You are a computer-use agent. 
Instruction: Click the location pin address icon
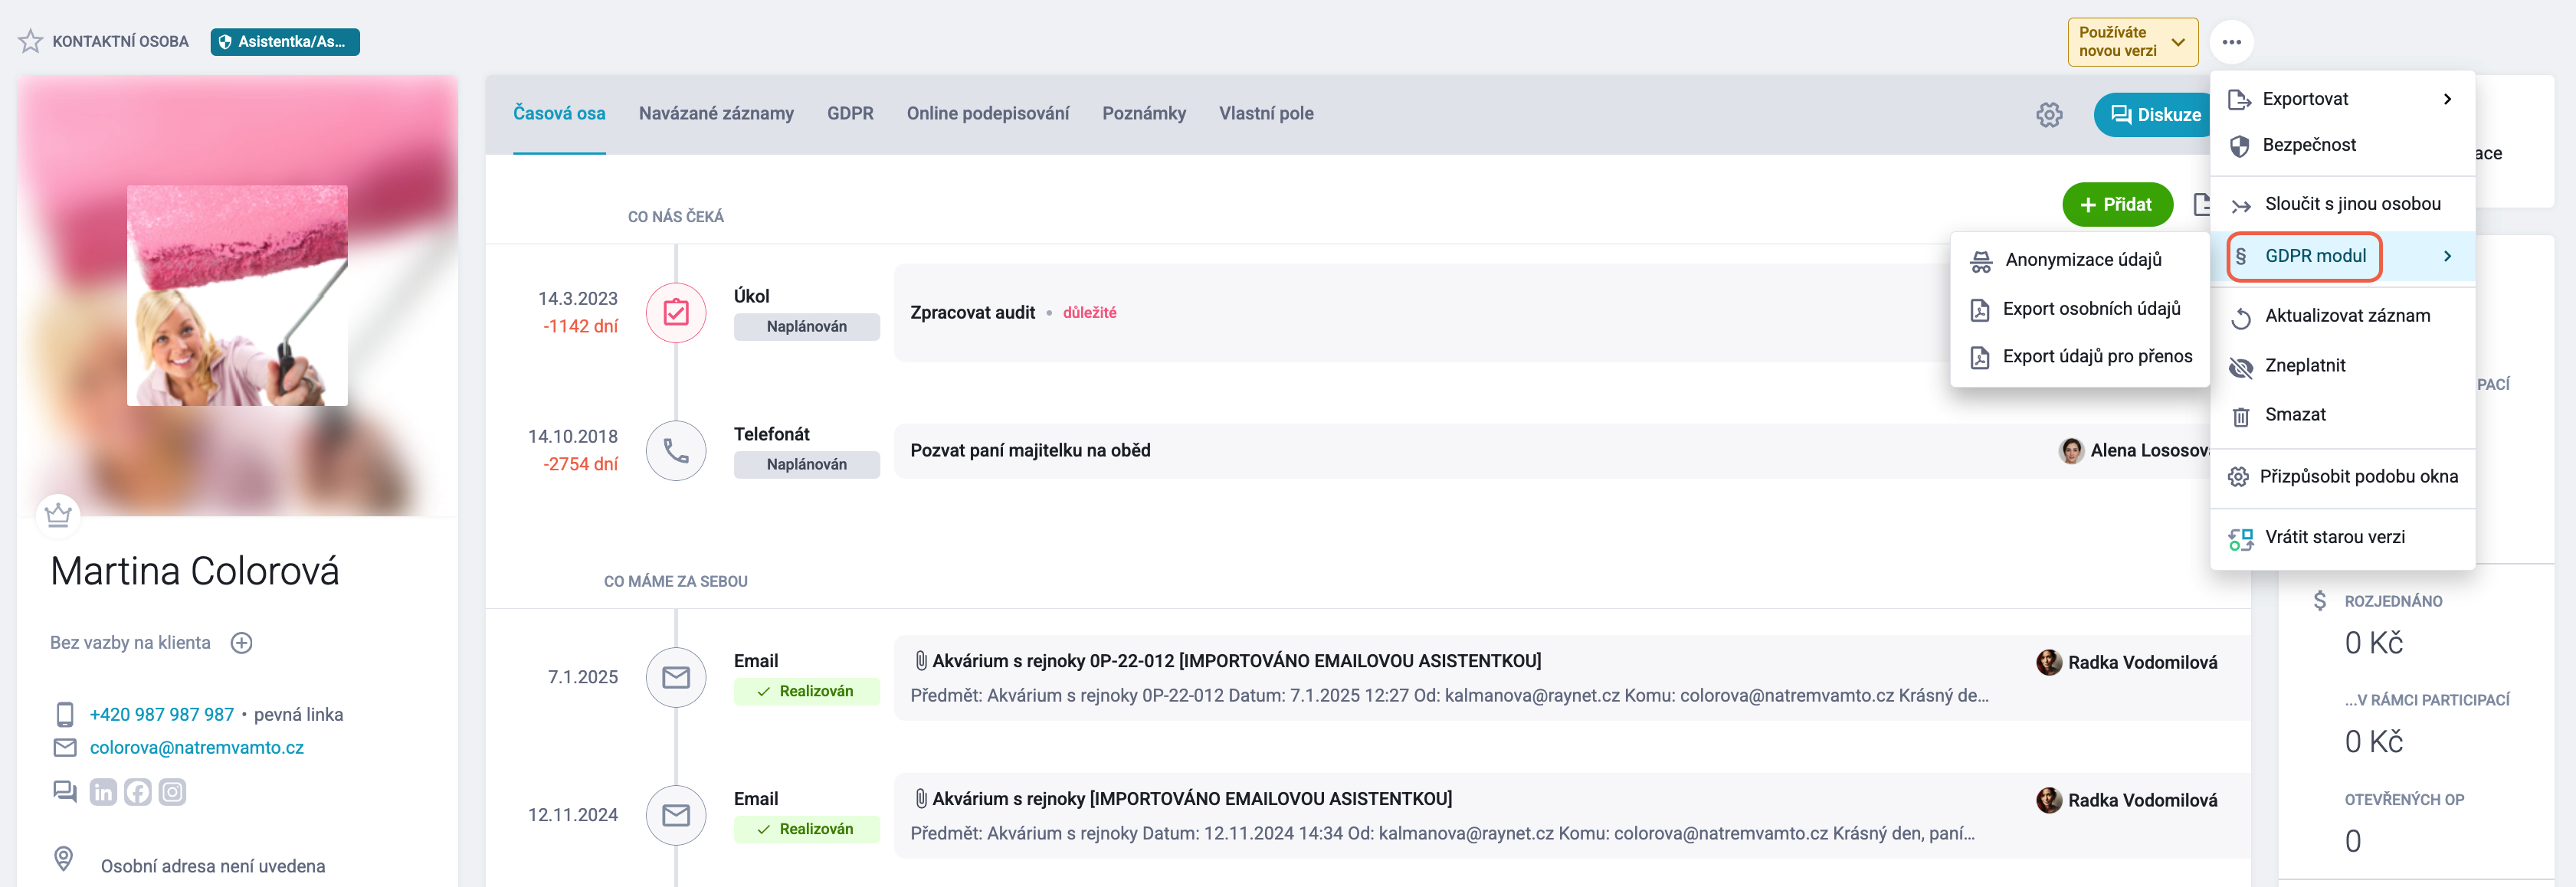[63, 859]
